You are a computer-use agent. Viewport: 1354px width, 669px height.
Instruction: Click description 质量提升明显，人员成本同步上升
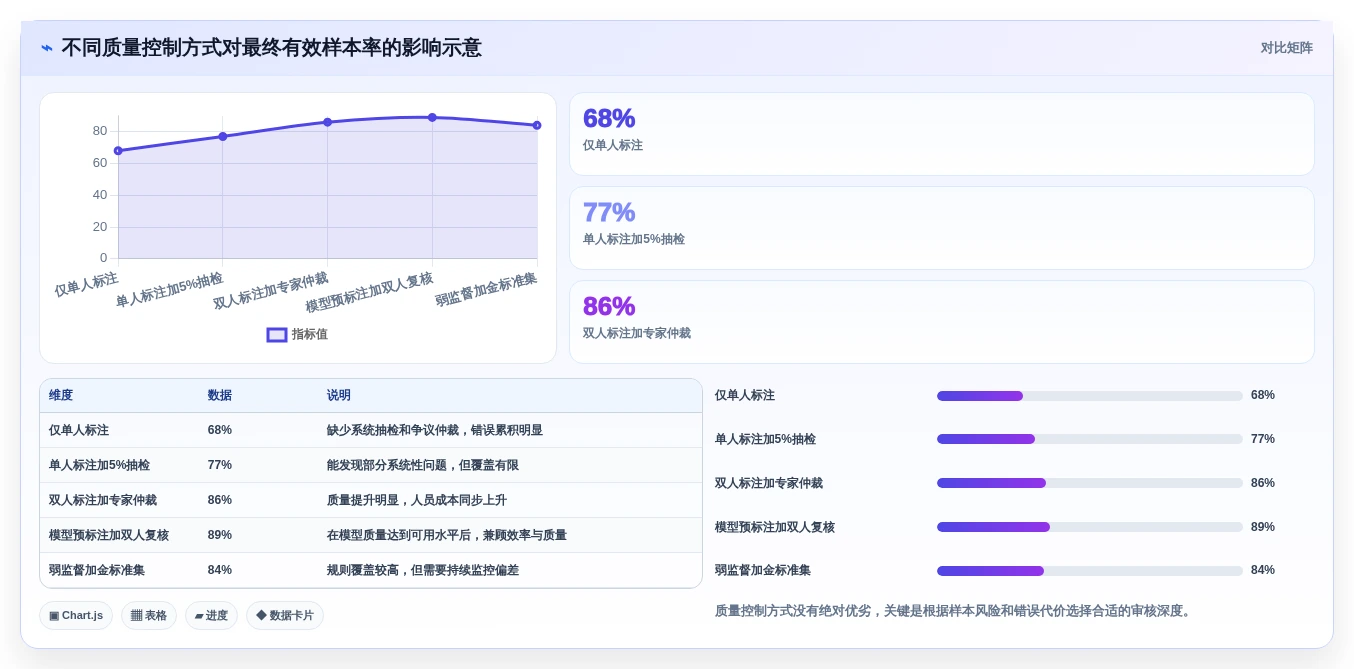(417, 500)
